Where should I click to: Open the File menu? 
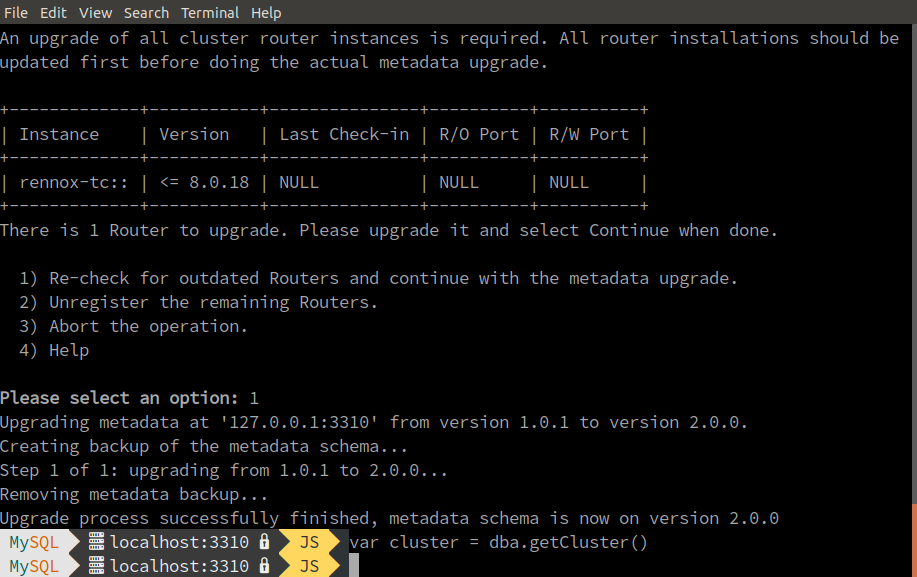[16, 12]
